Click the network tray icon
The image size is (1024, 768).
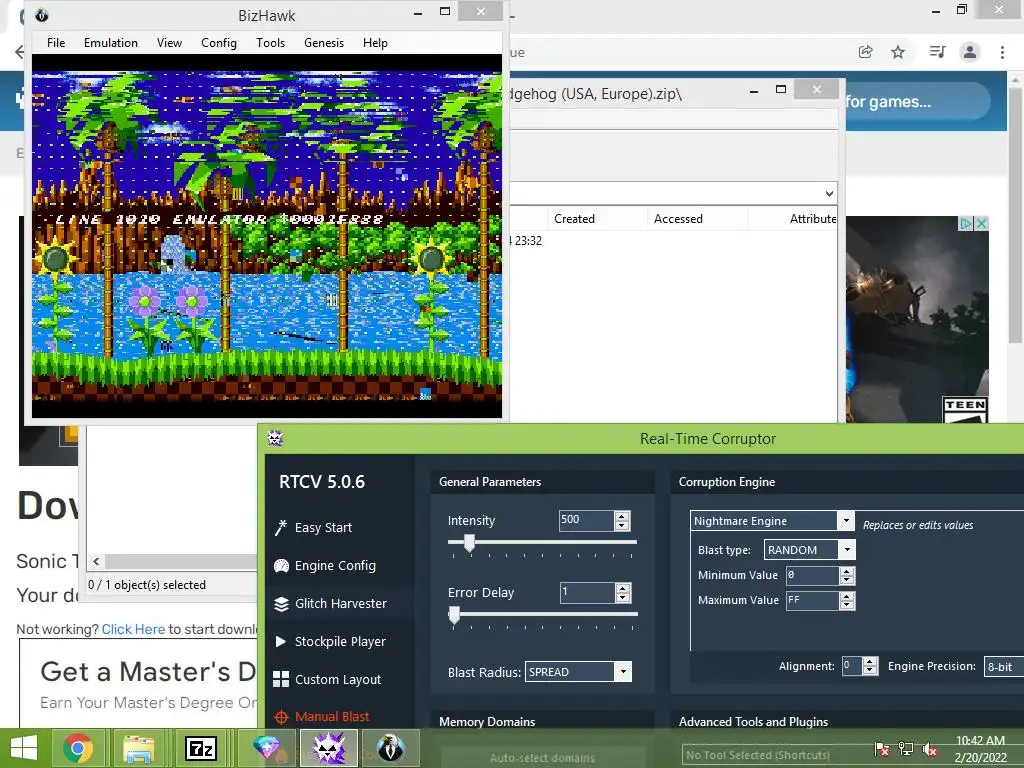pyautogui.click(x=906, y=748)
